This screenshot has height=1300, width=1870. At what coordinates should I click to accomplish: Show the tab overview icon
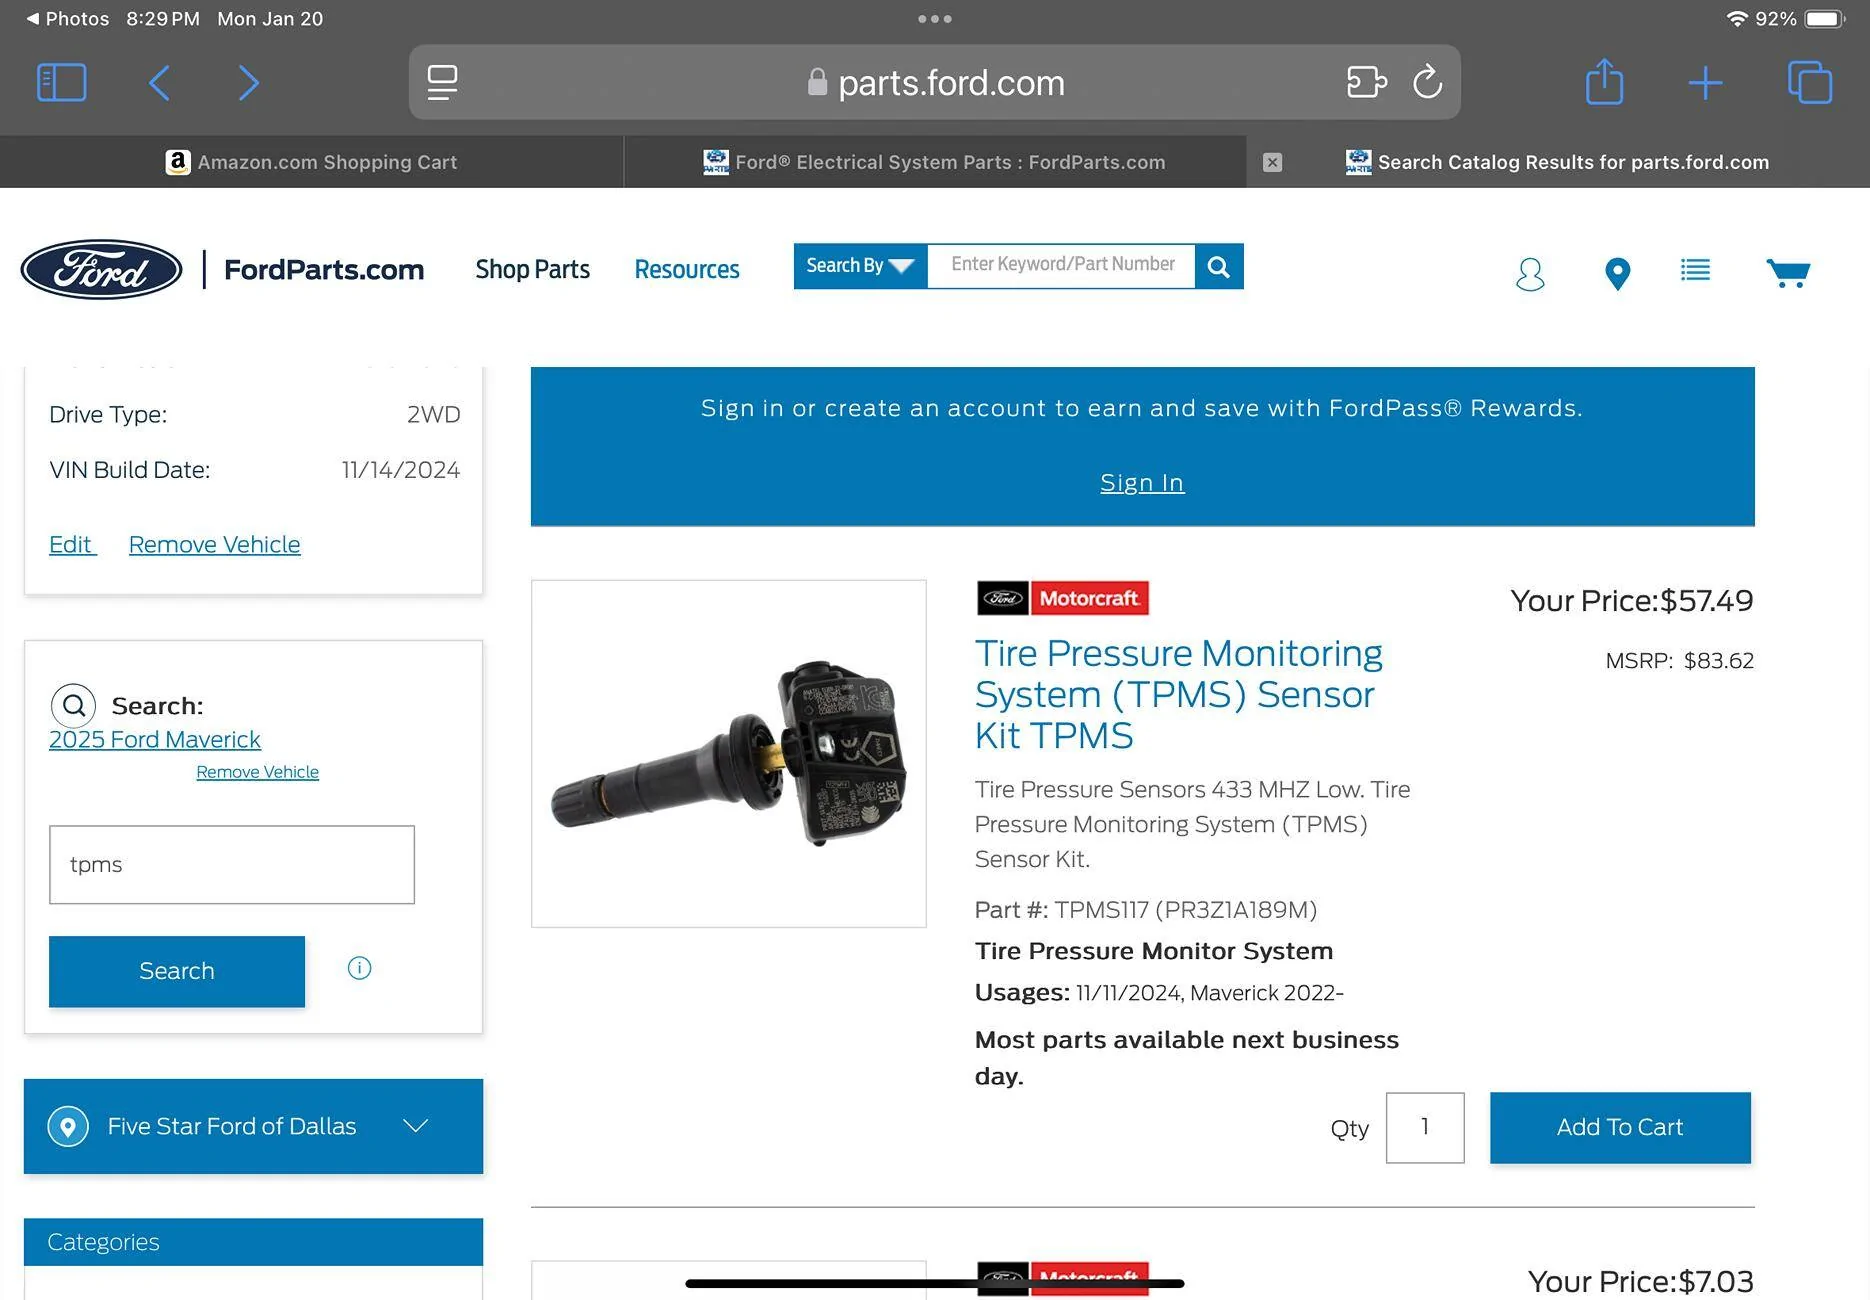(1809, 82)
